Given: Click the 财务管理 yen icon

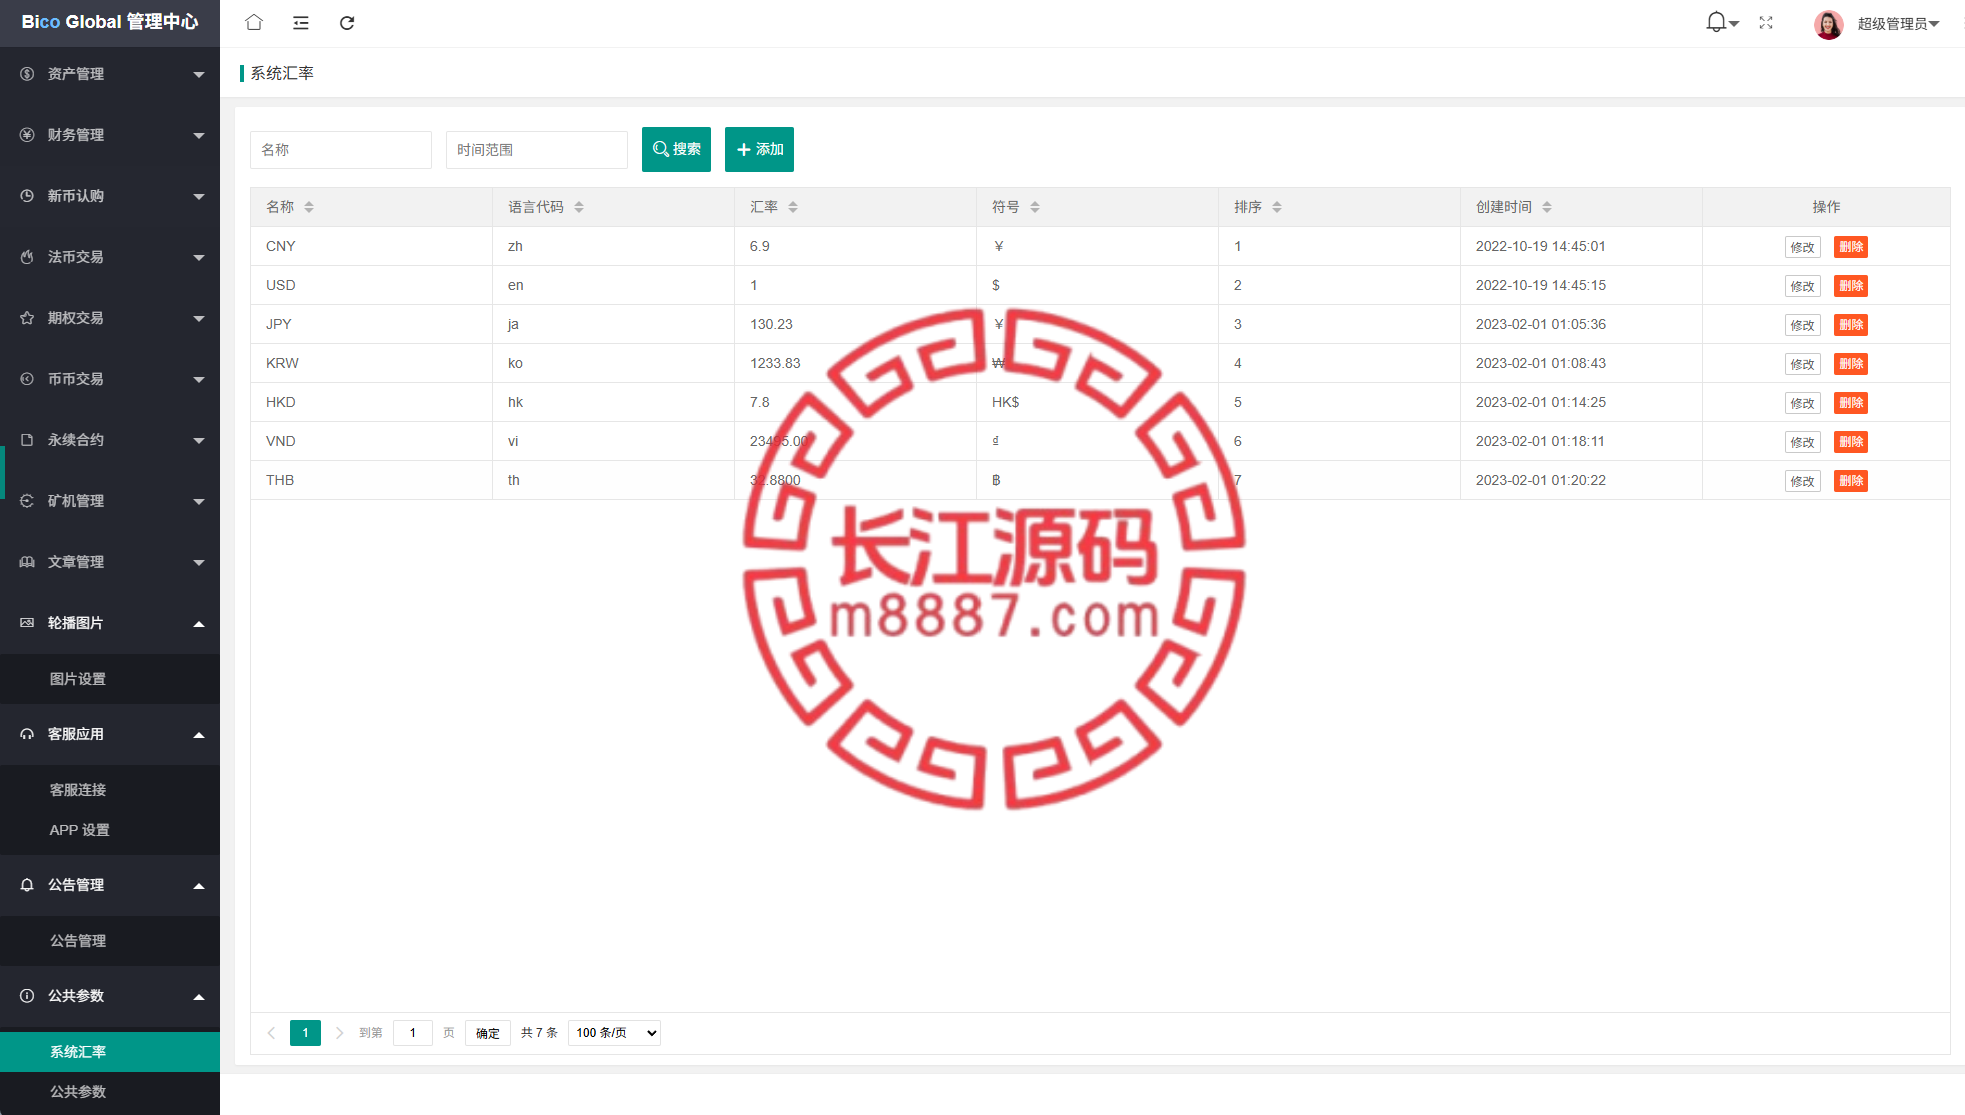Looking at the screenshot, I should (27, 135).
